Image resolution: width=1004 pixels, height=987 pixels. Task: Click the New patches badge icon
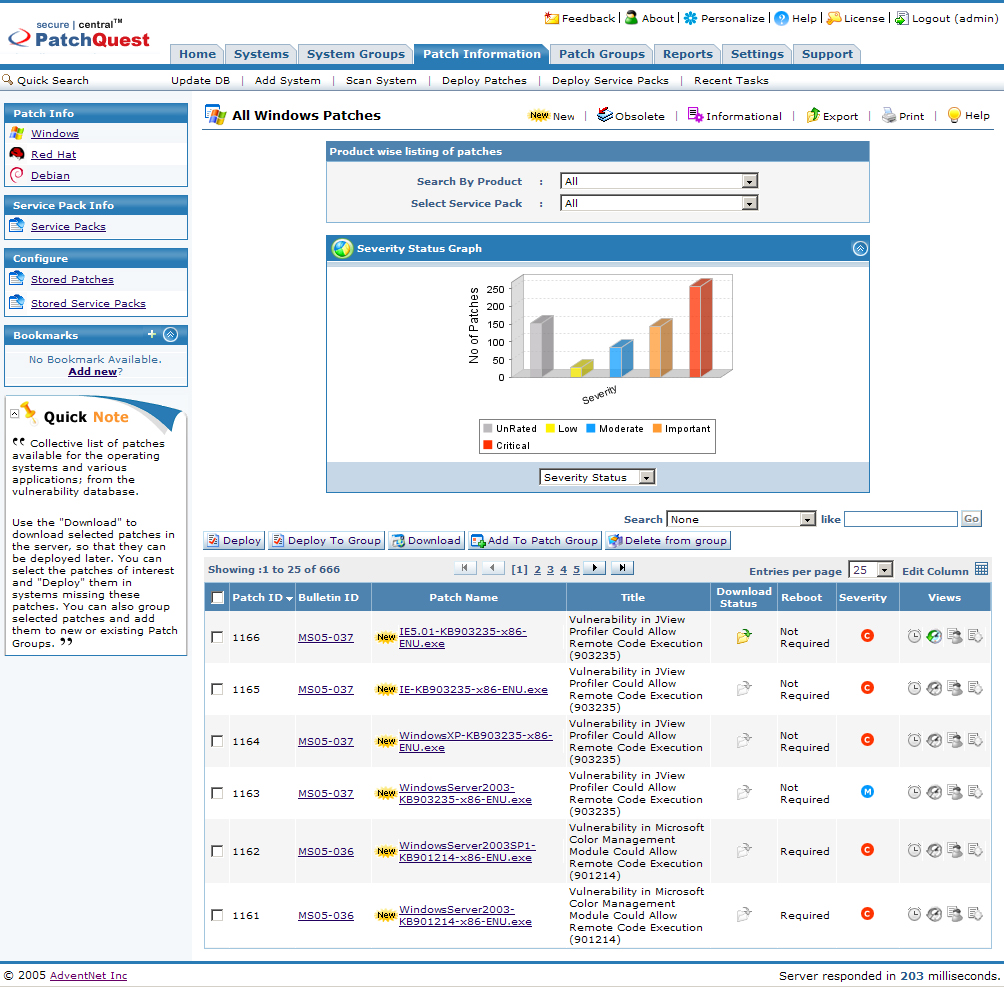(539, 115)
